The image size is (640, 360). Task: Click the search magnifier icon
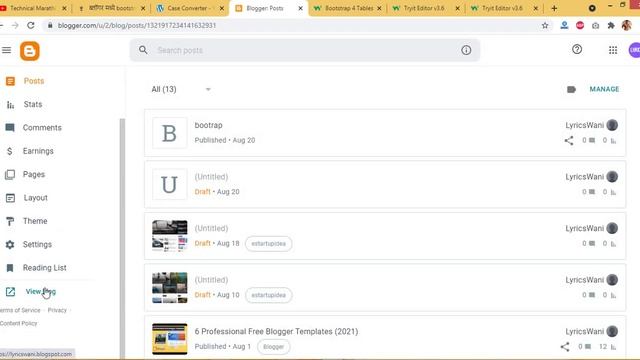[x=143, y=50]
